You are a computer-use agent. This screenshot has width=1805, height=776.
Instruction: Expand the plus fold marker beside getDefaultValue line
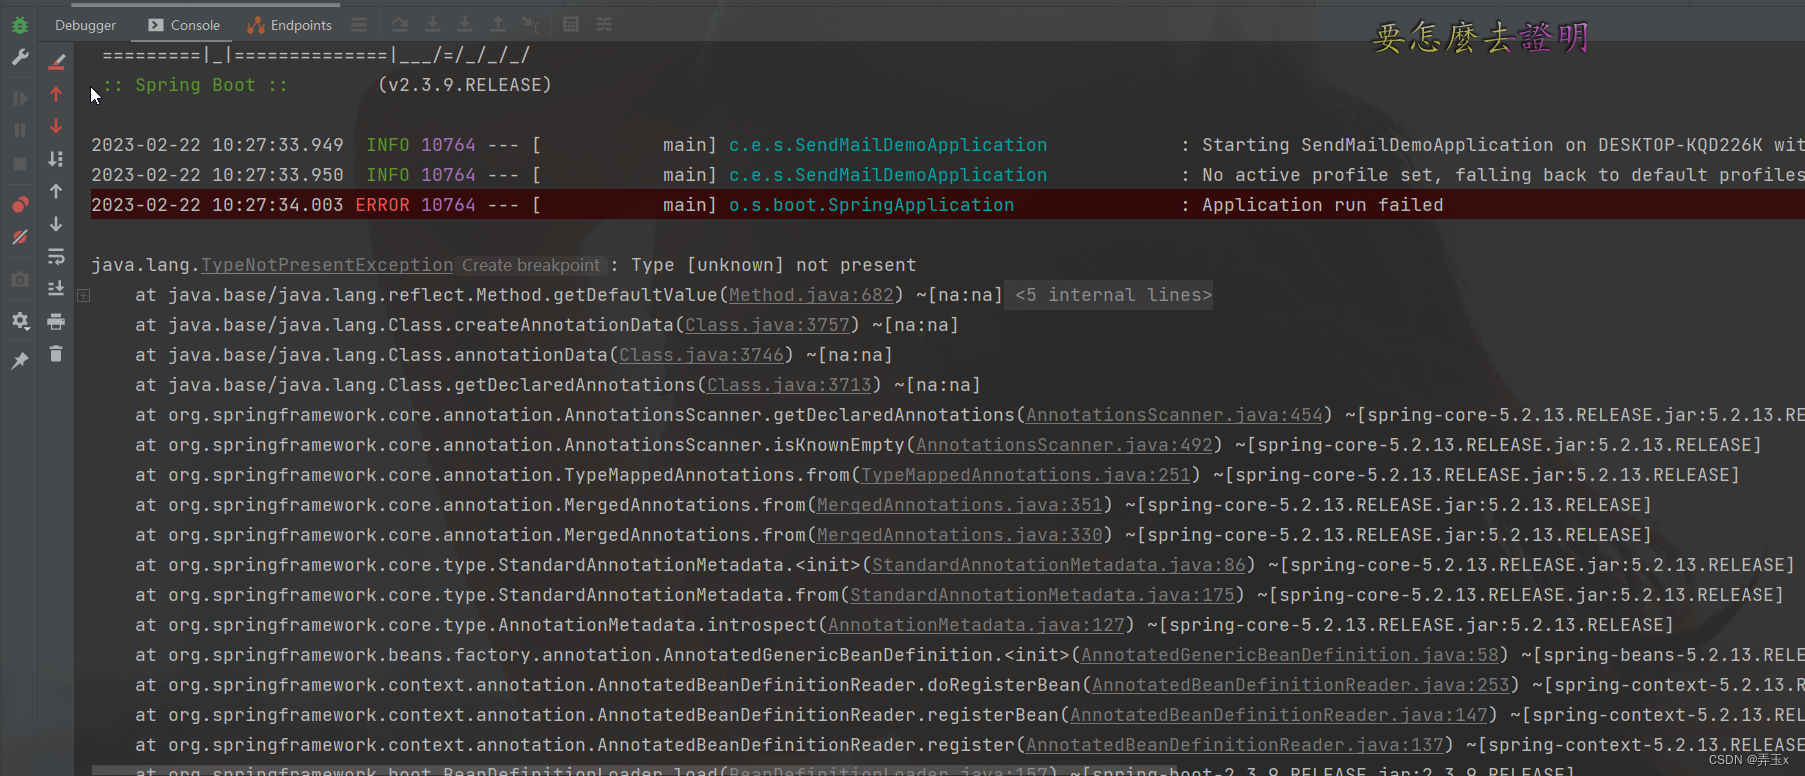click(84, 295)
